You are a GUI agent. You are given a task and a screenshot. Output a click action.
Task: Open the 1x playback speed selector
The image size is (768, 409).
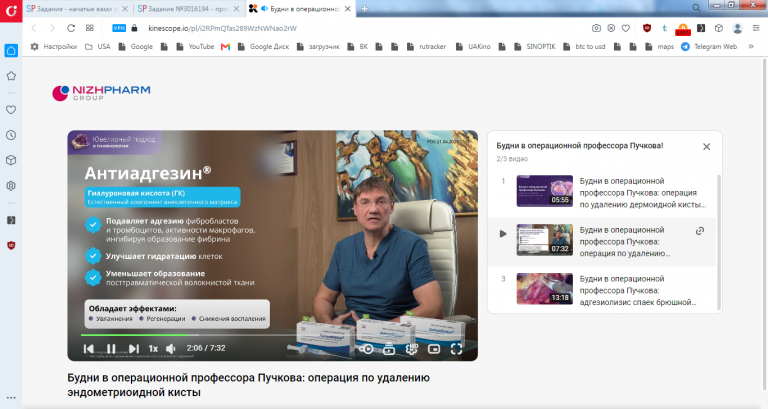click(153, 349)
